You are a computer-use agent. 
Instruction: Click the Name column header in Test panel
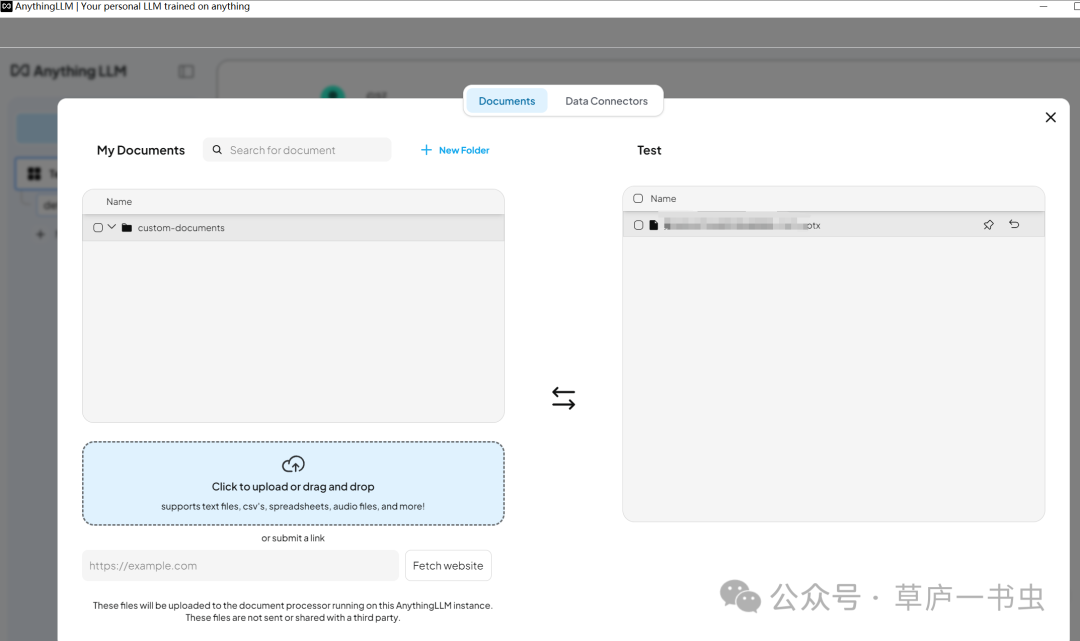pyautogui.click(x=663, y=198)
